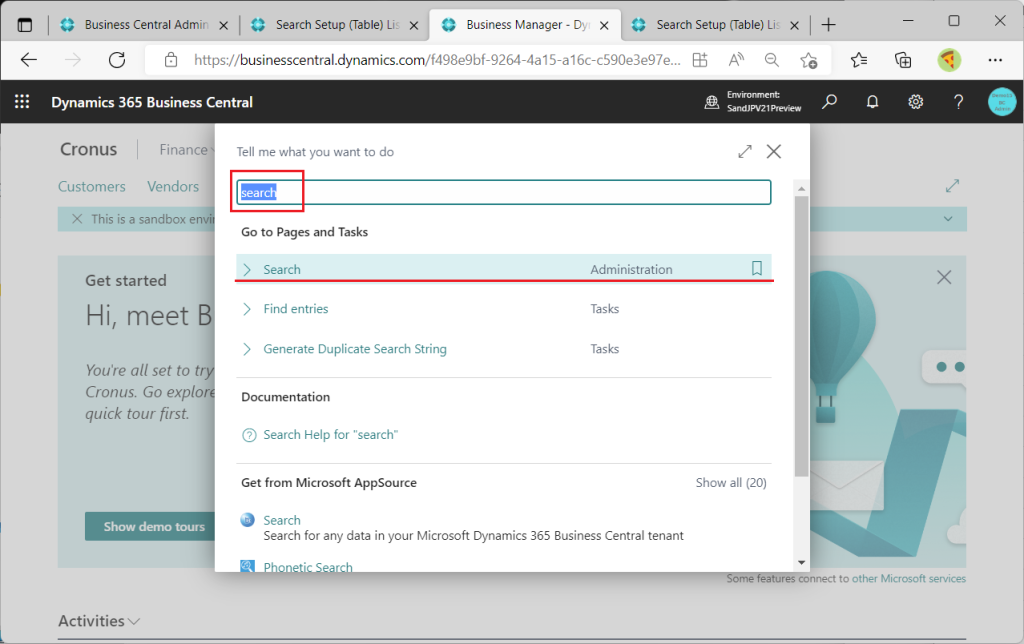The height and width of the screenshot is (644, 1024).
Task: Click the Tell Me results scrollbar
Action: pyautogui.click(x=801, y=336)
